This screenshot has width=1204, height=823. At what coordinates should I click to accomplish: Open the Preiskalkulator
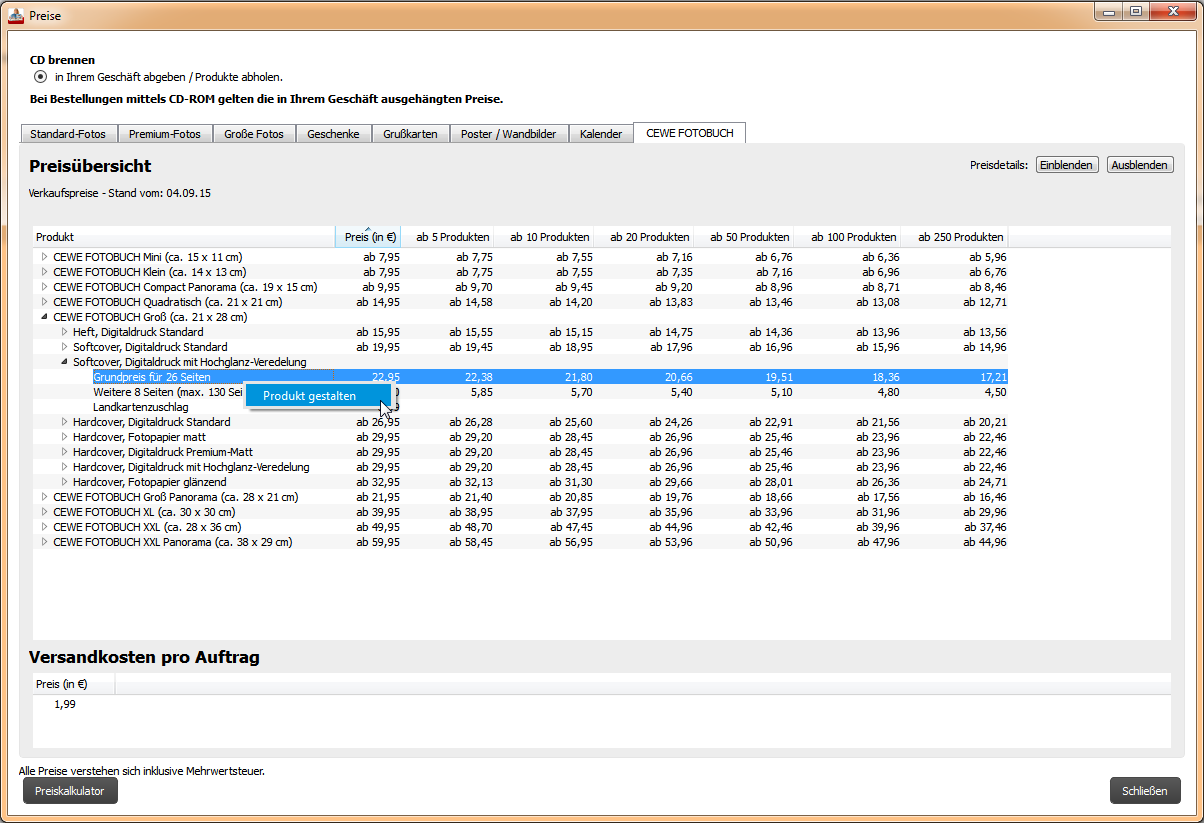pos(70,791)
